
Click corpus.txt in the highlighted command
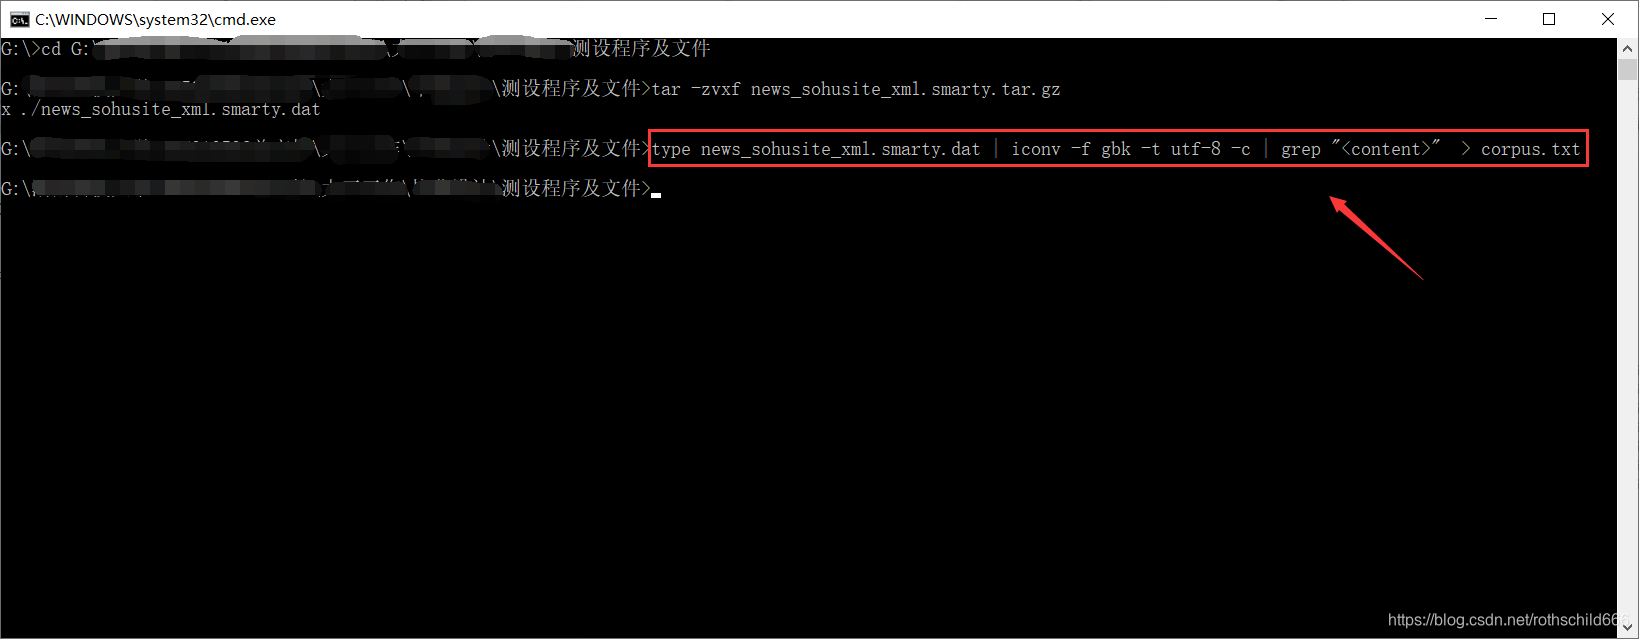tap(1531, 149)
